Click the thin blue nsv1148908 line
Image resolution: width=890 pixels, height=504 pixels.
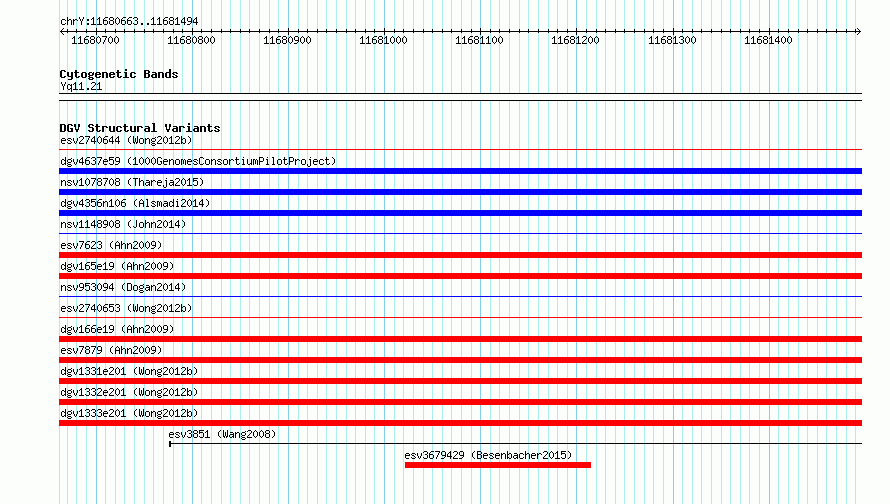[x=460, y=233]
